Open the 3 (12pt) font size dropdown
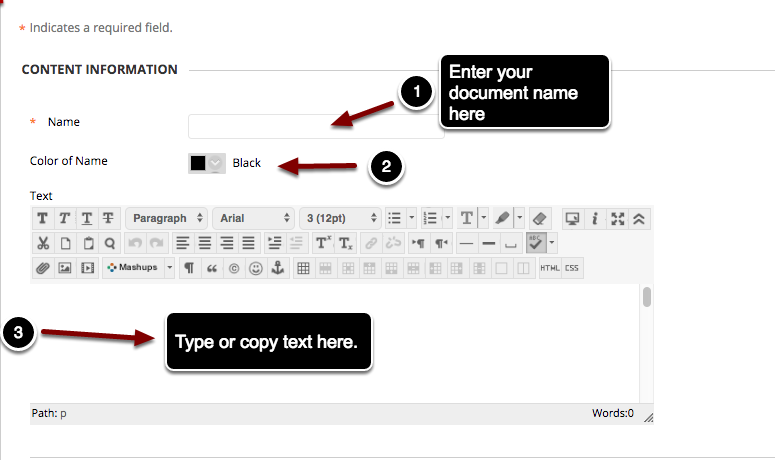This screenshot has height=460, width=775. (x=341, y=218)
